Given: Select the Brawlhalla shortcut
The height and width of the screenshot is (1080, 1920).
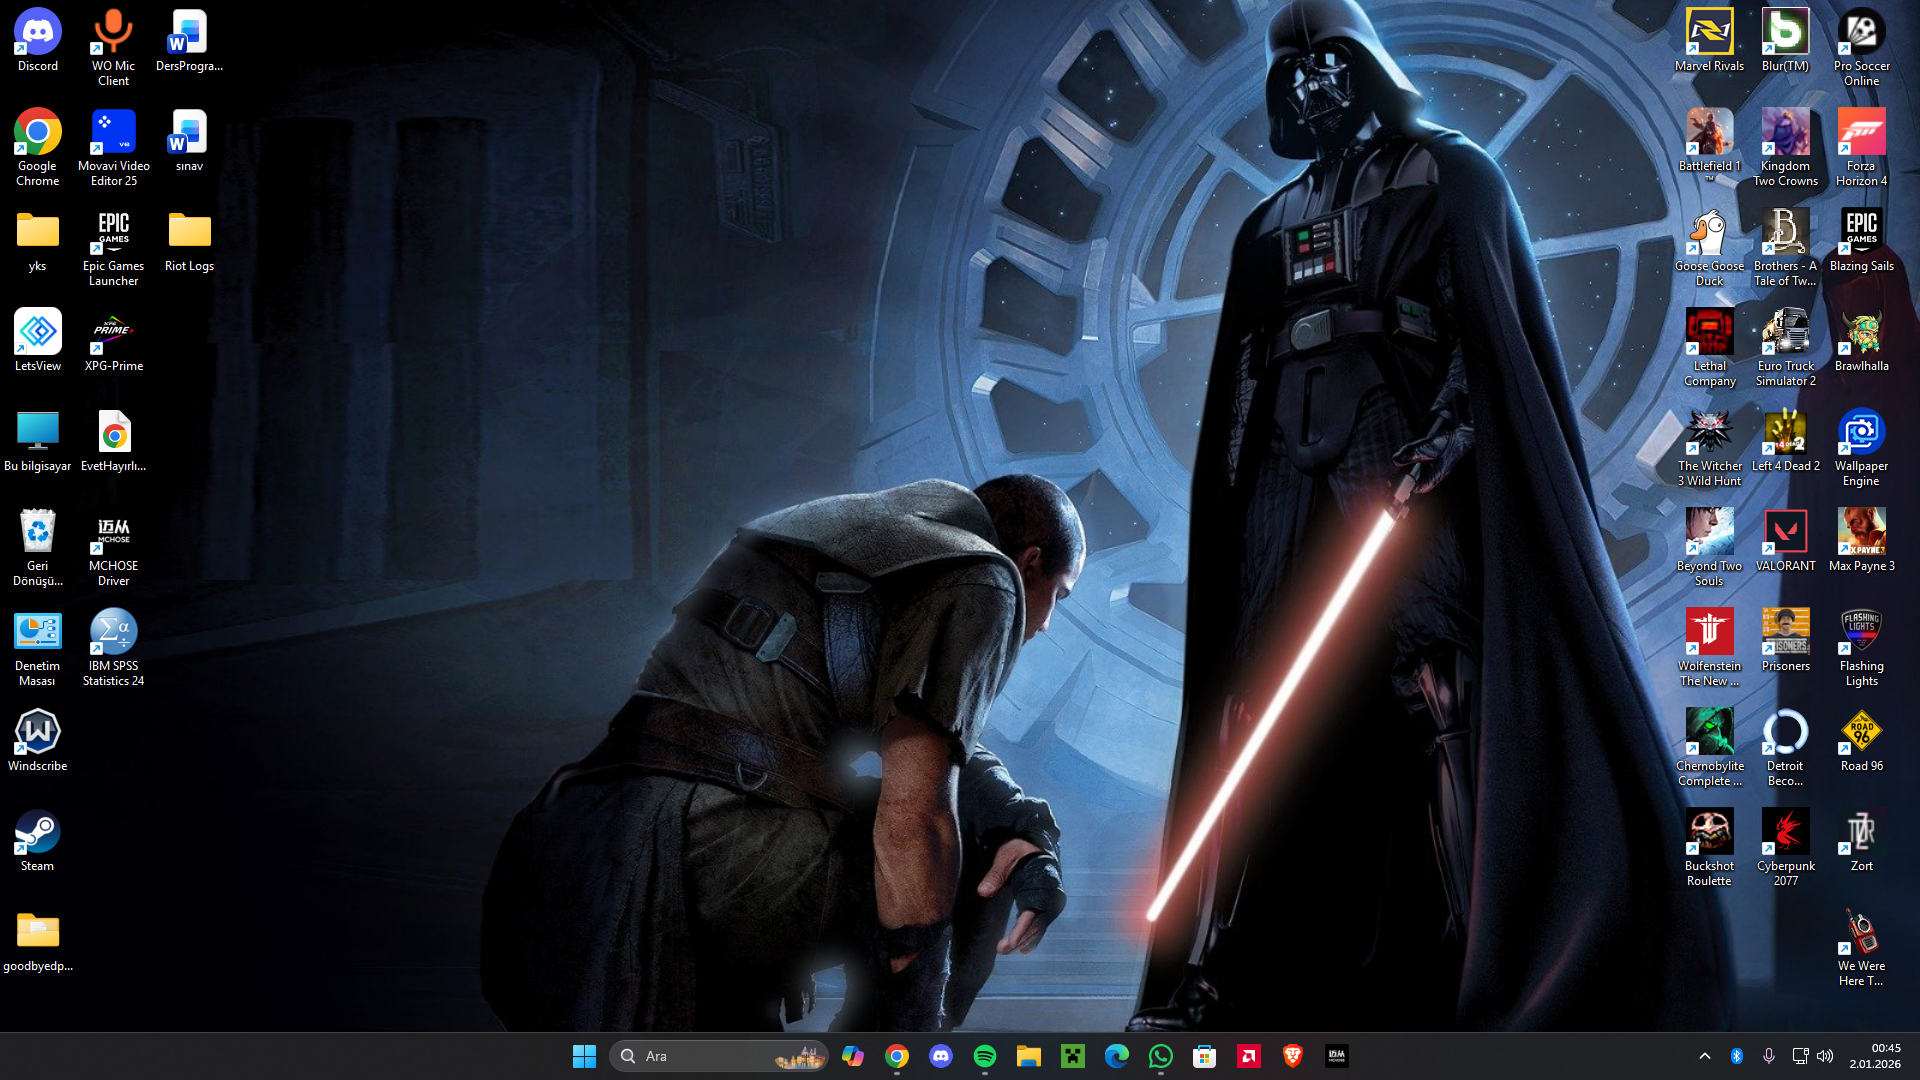Looking at the screenshot, I should pyautogui.click(x=1861, y=341).
